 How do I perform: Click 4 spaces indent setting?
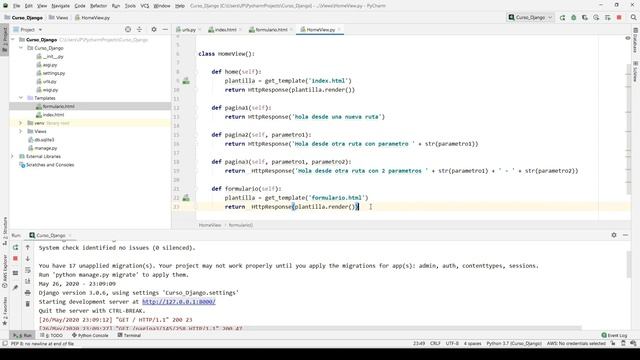click(473, 344)
